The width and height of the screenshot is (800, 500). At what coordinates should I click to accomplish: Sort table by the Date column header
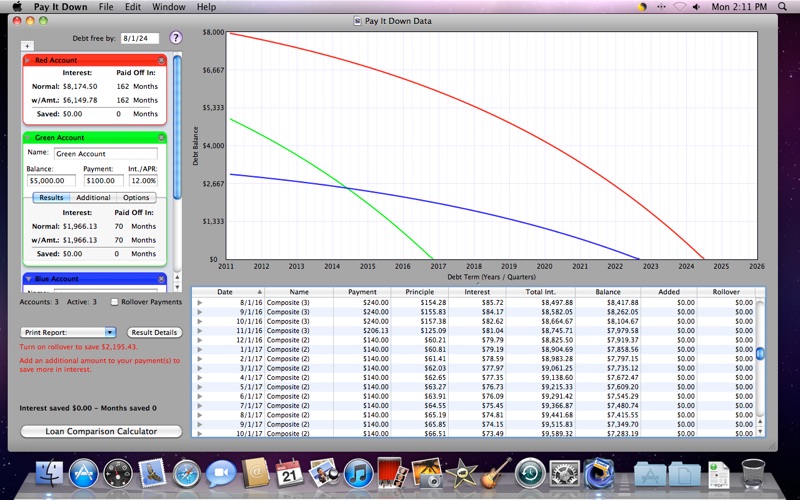coord(228,292)
